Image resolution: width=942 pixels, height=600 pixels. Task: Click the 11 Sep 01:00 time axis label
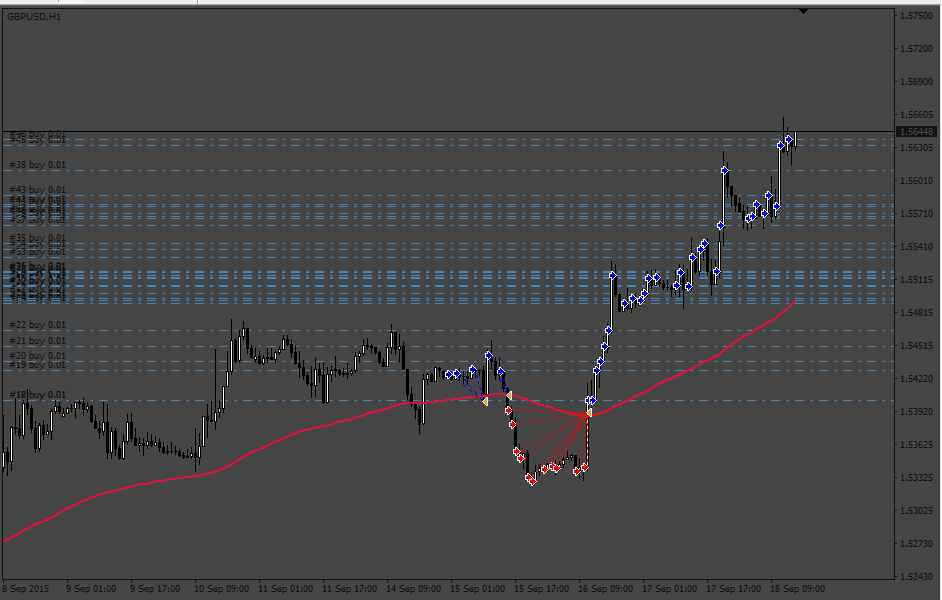point(285,589)
